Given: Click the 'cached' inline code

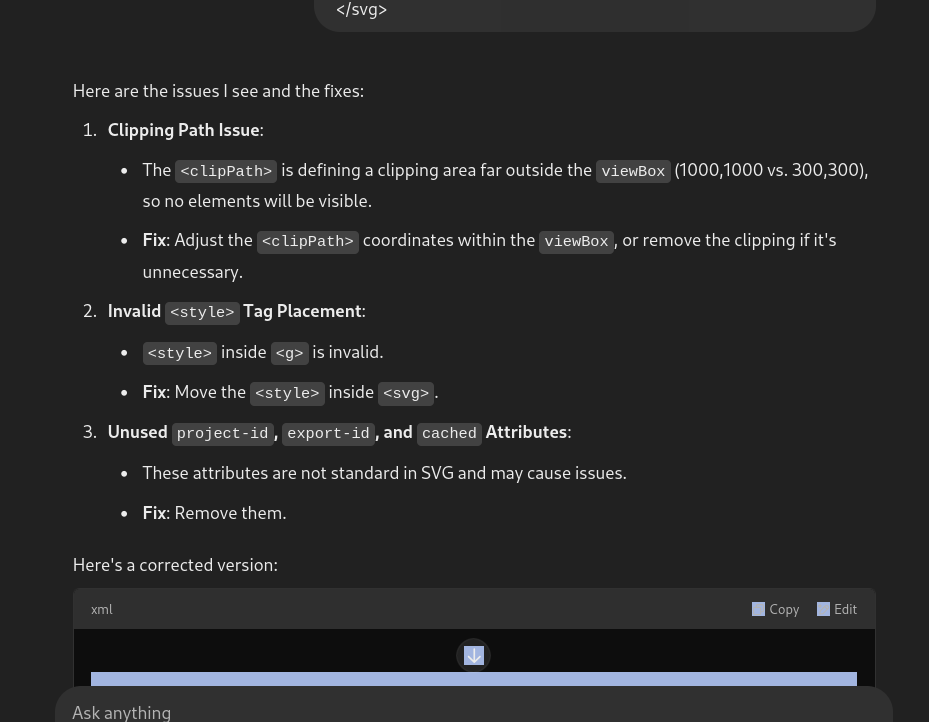Looking at the screenshot, I should pos(449,434).
